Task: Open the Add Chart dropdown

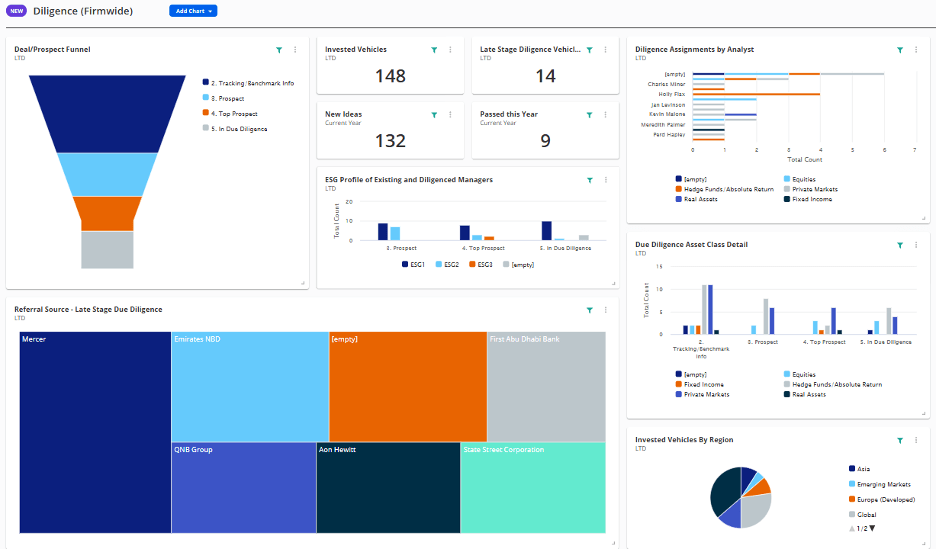Action: 193,11
